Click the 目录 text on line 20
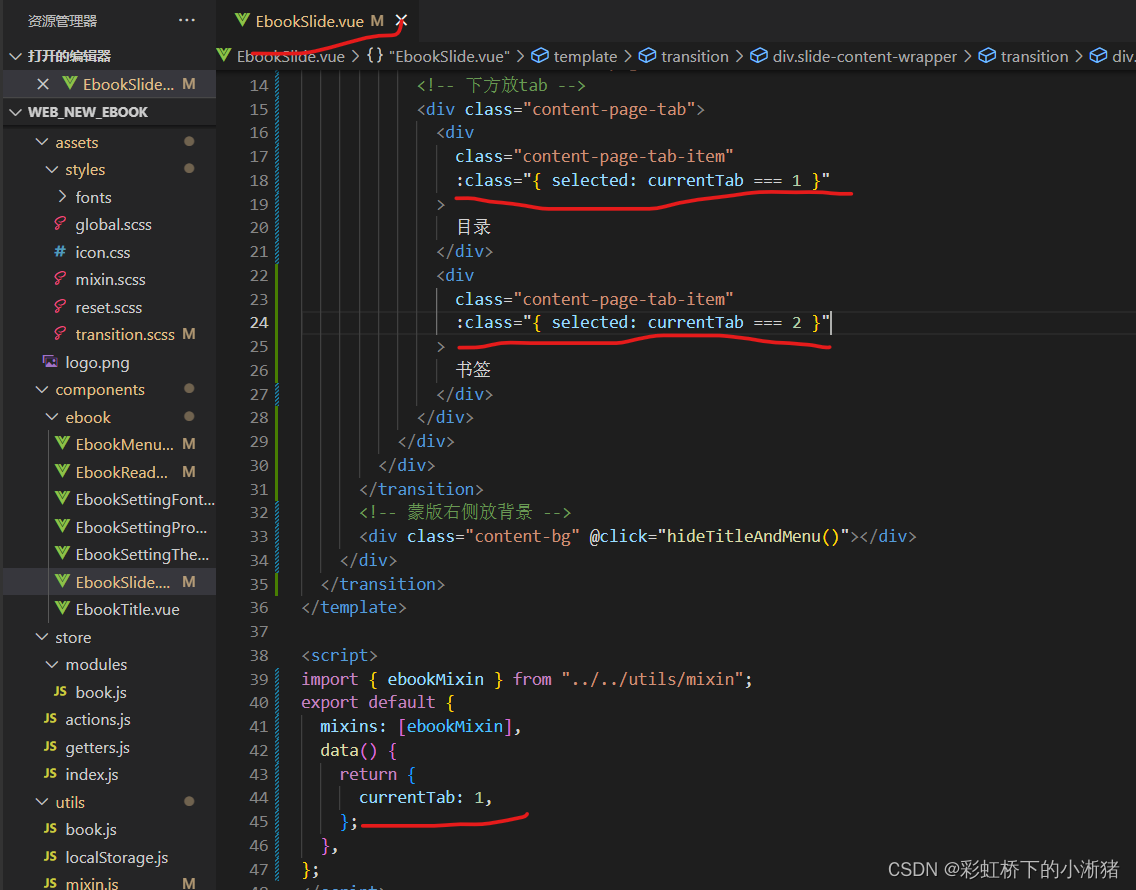The width and height of the screenshot is (1136, 890). pyautogui.click(x=473, y=228)
